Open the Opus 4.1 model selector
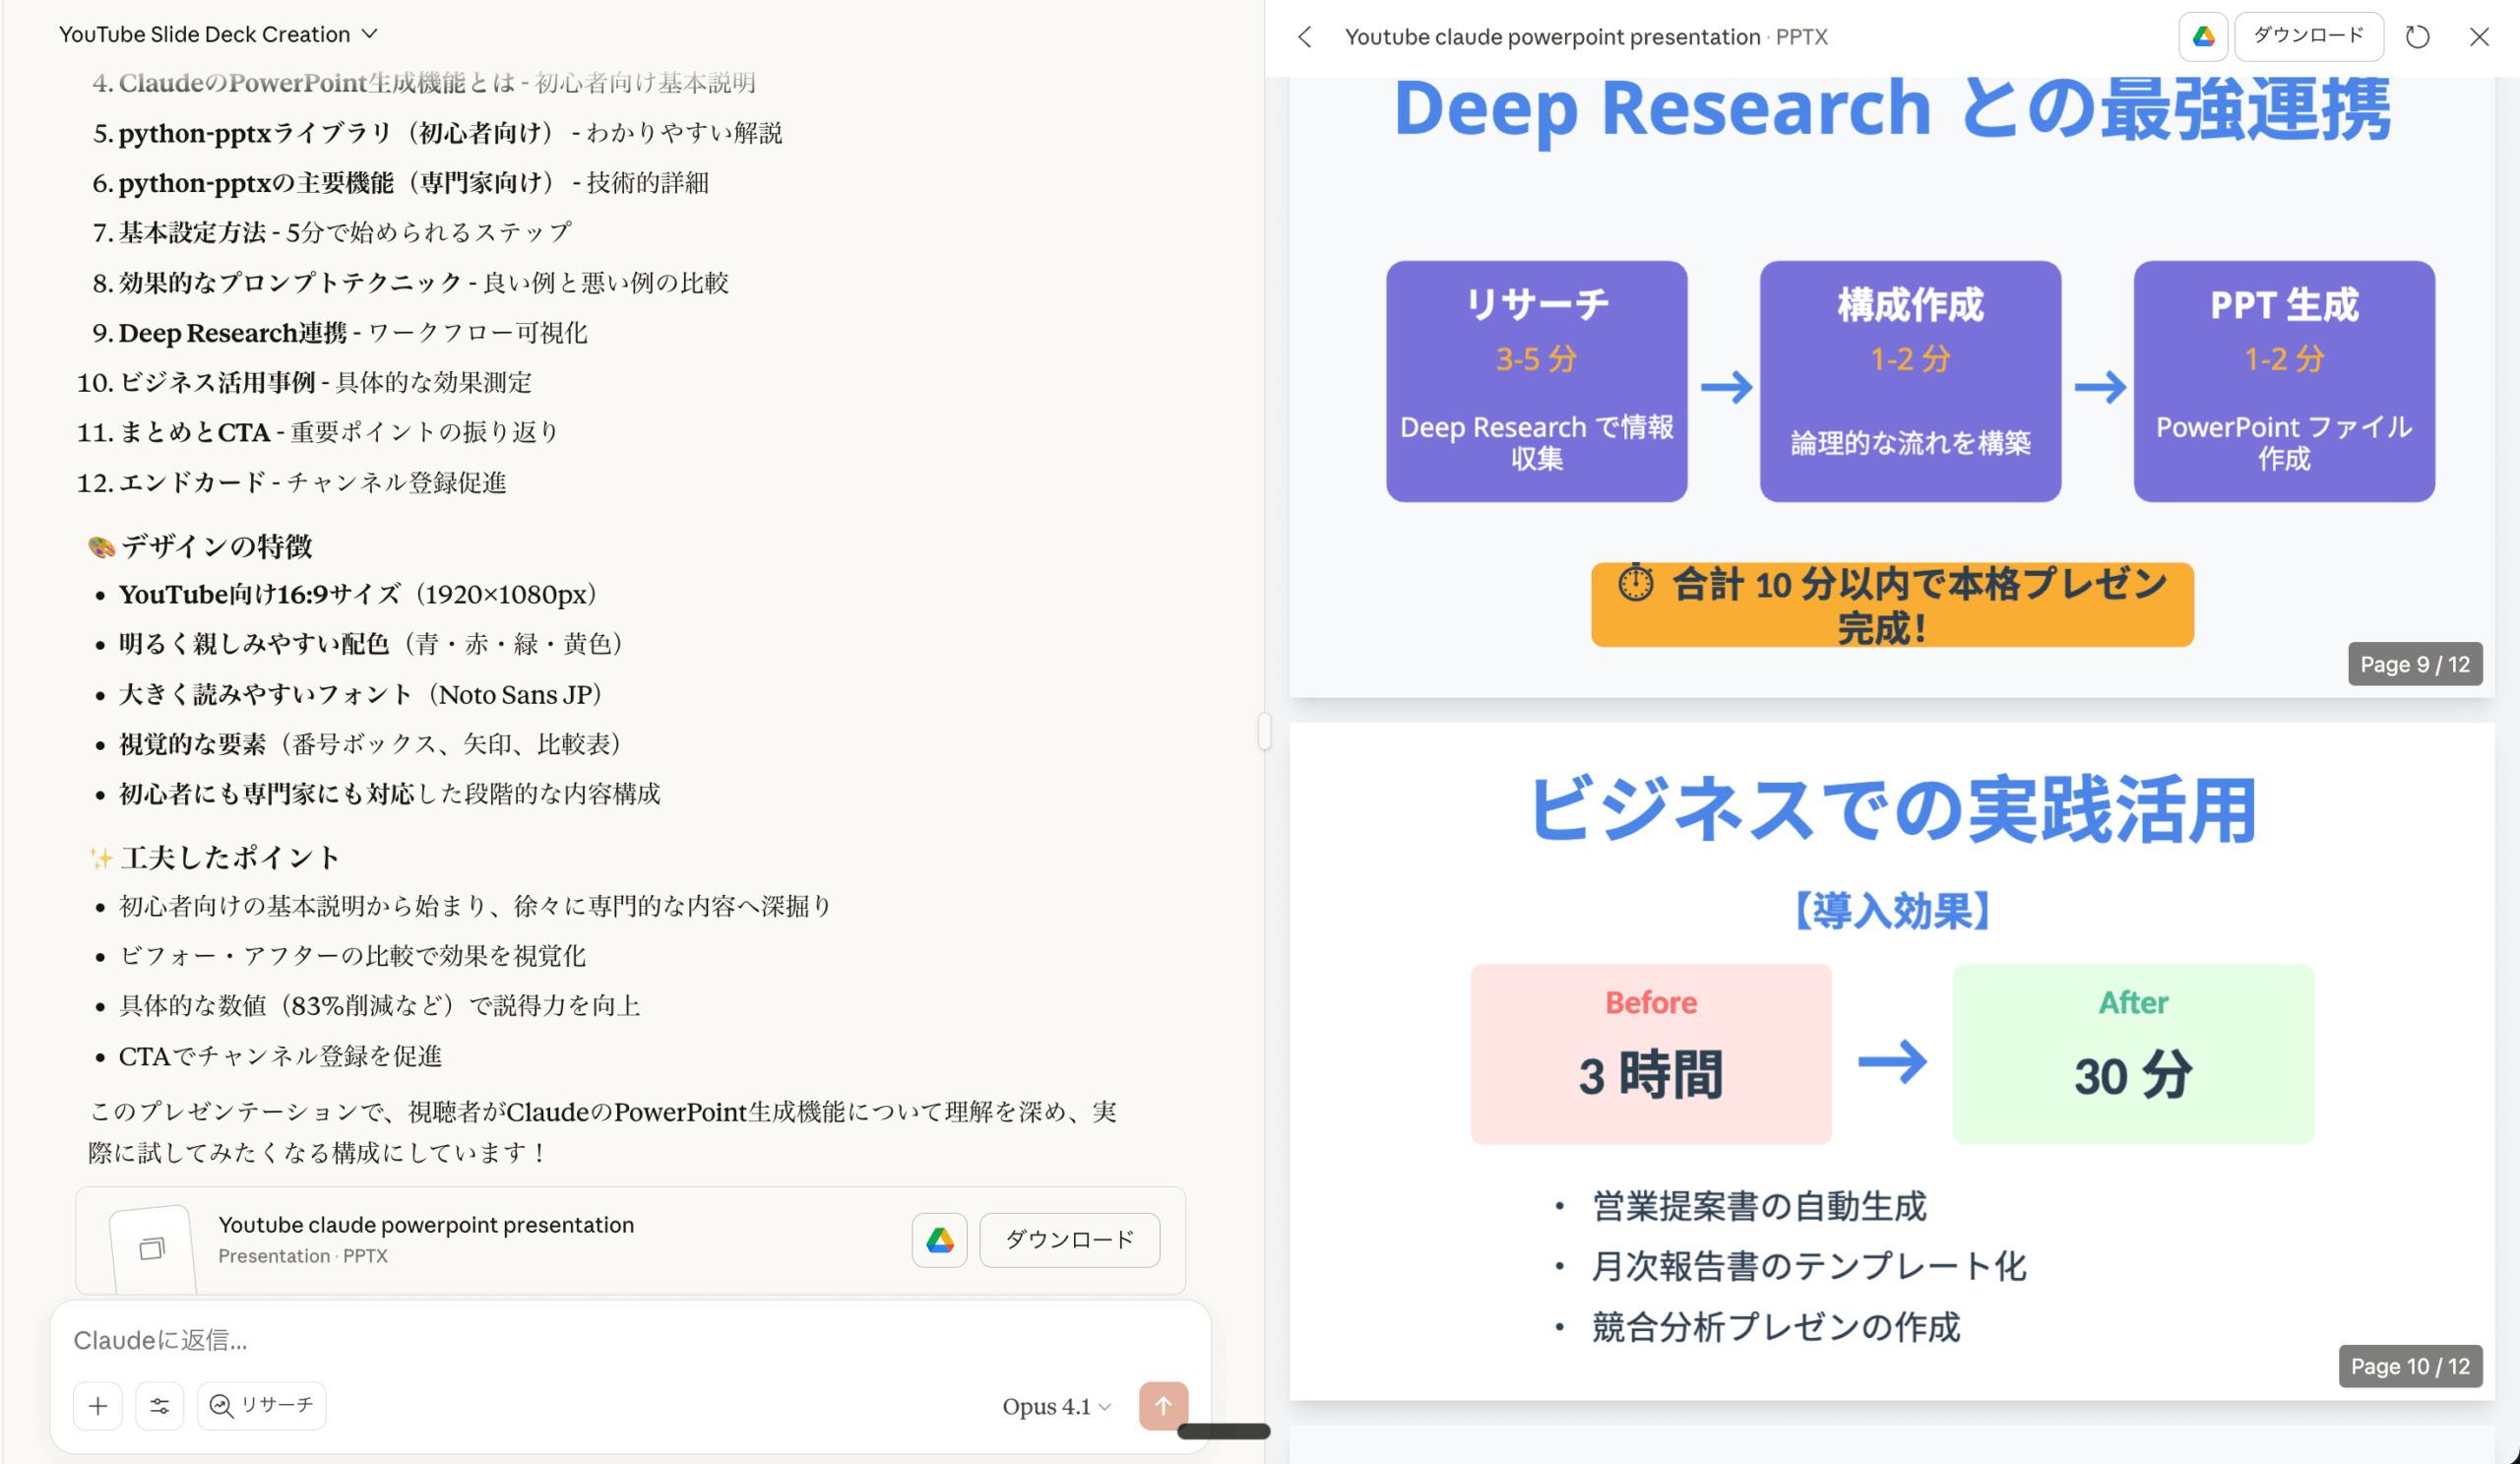Viewport: 2520px width, 1464px height. click(1056, 1406)
